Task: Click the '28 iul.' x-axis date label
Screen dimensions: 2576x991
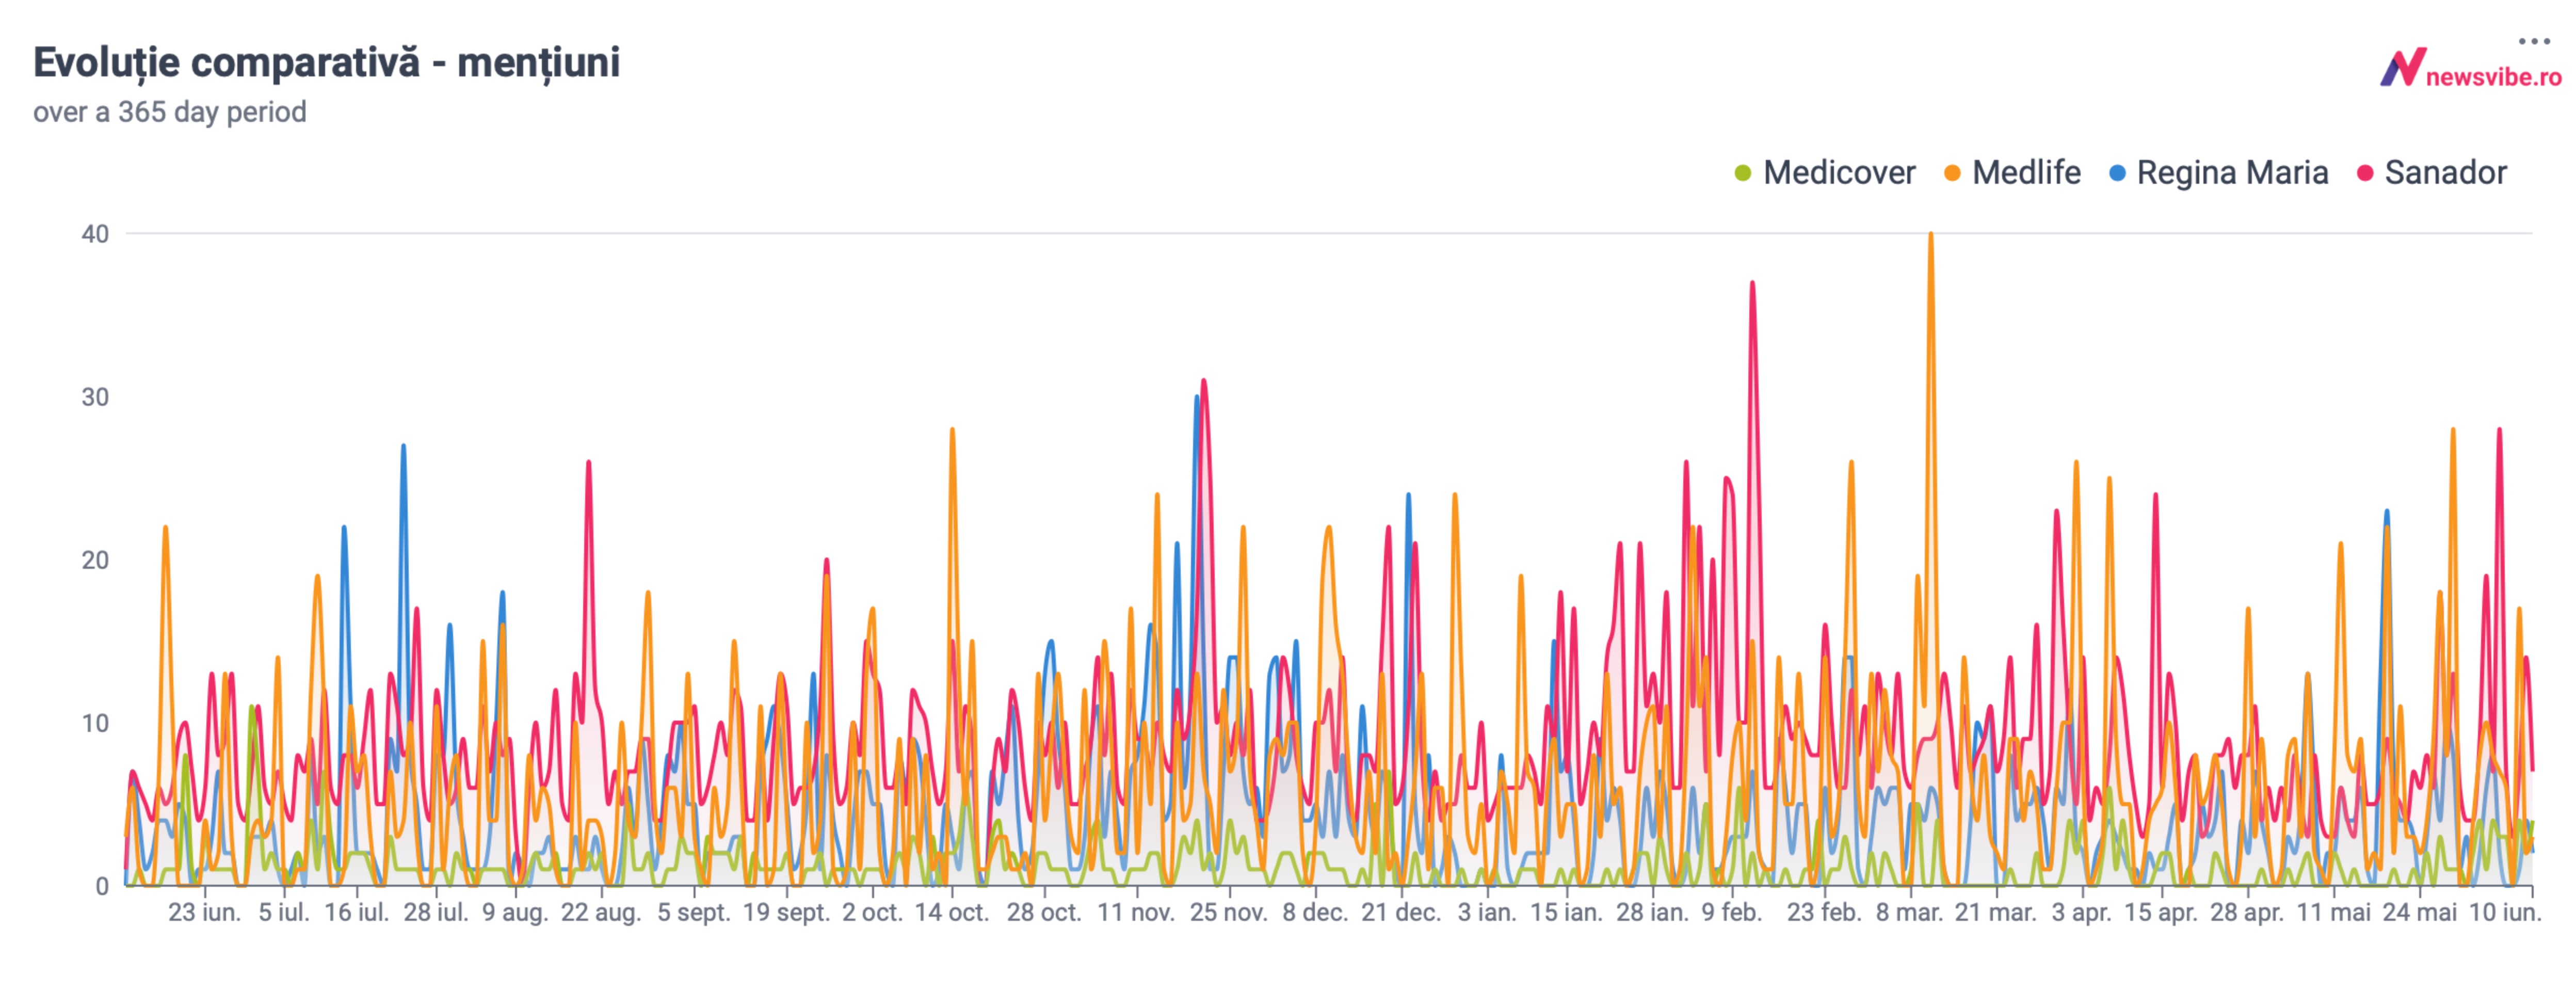Action: [436, 913]
